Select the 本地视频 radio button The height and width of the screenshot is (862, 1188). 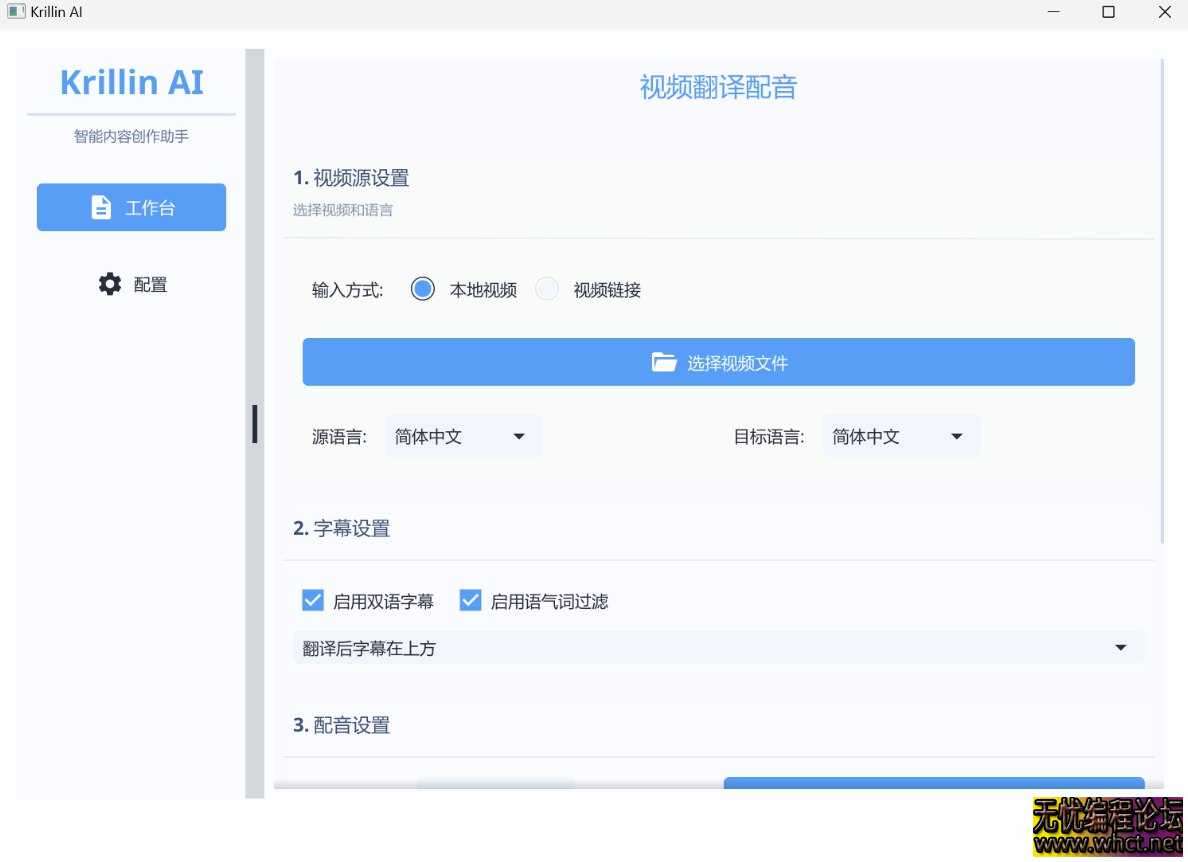[x=422, y=288]
